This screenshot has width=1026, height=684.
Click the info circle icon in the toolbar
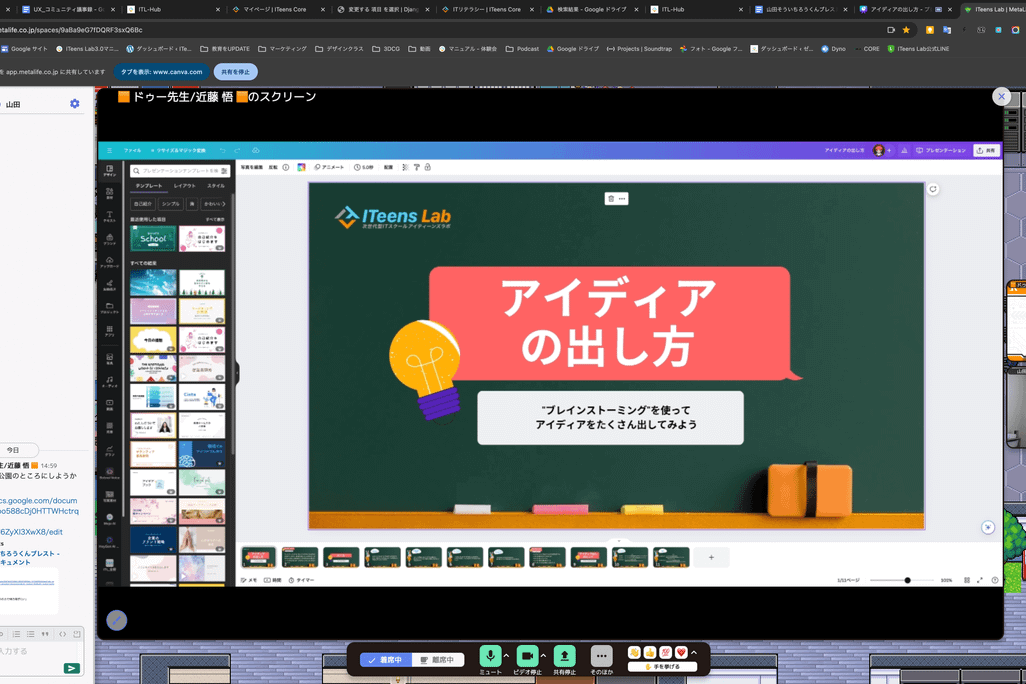tap(286, 168)
